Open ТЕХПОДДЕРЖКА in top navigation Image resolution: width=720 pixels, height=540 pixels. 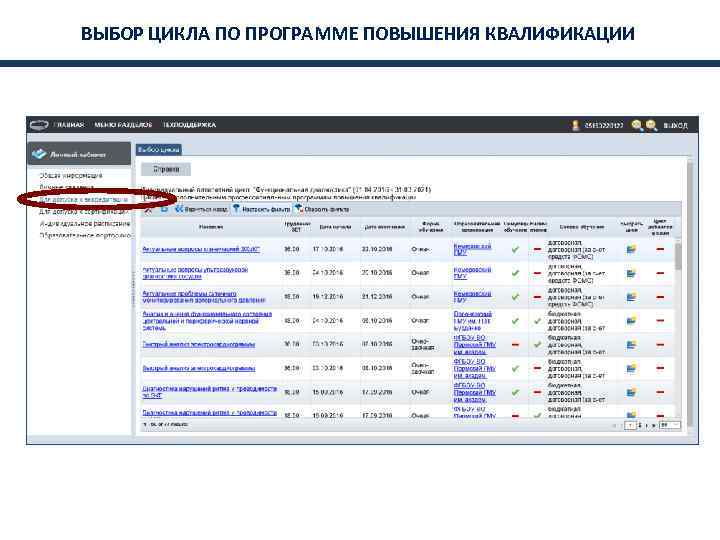point(189,125)
